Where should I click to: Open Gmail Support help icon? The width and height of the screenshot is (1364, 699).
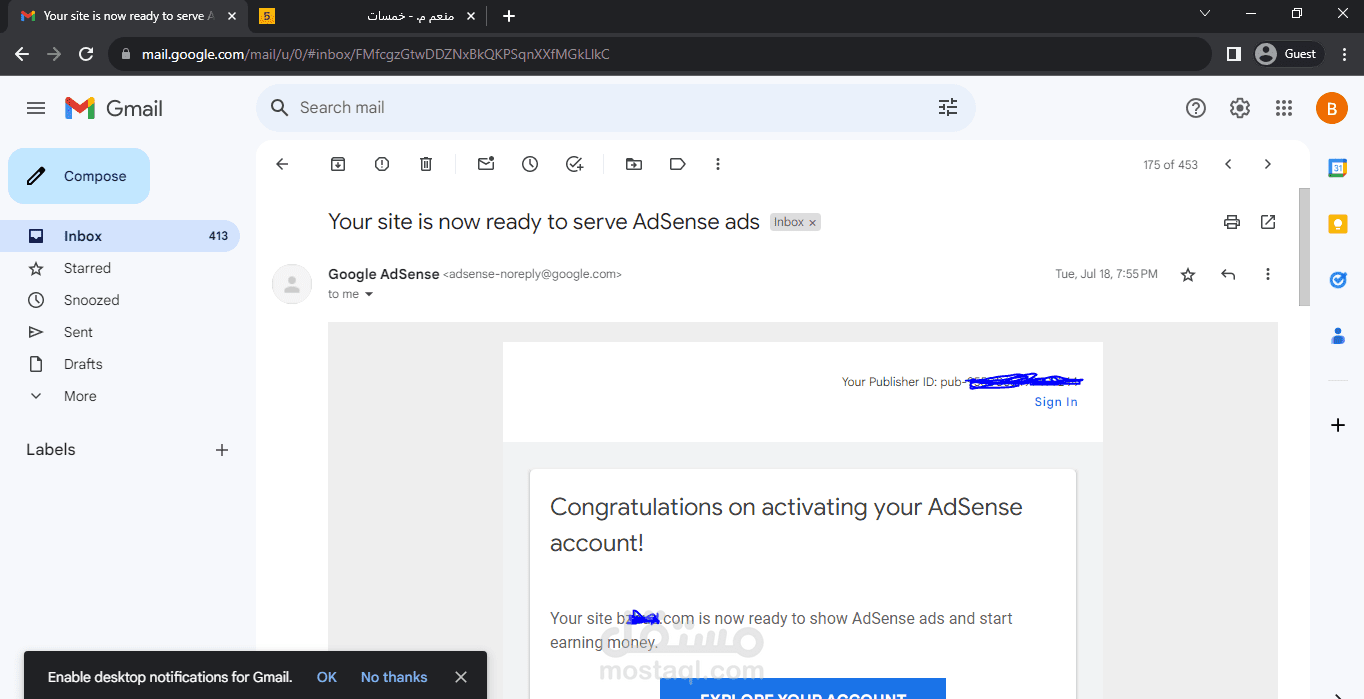pos(1196,108)
